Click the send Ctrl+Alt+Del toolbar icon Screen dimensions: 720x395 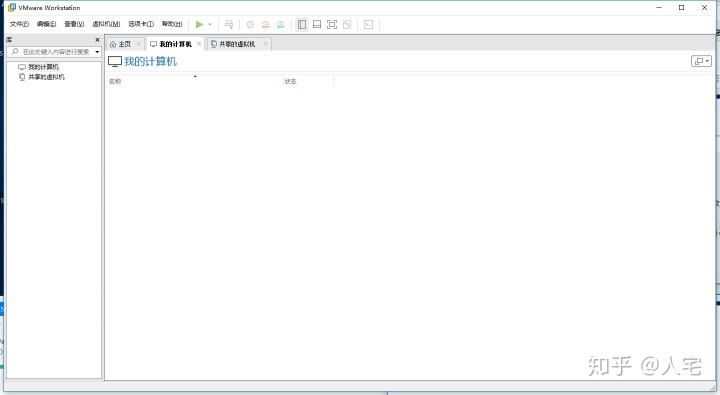click(229, 24)
